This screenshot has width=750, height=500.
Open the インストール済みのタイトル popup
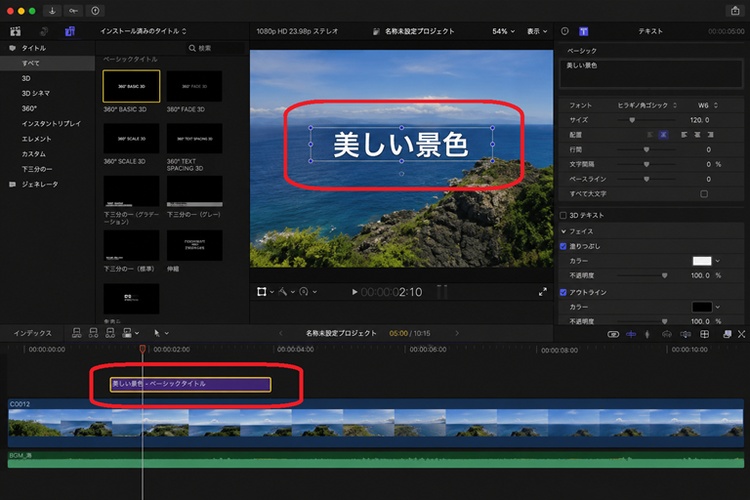click(x=143, y=31)
